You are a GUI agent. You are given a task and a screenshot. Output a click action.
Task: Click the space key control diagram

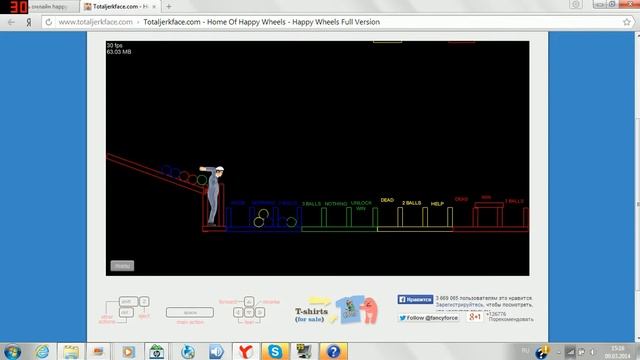(x=190, y=312)
